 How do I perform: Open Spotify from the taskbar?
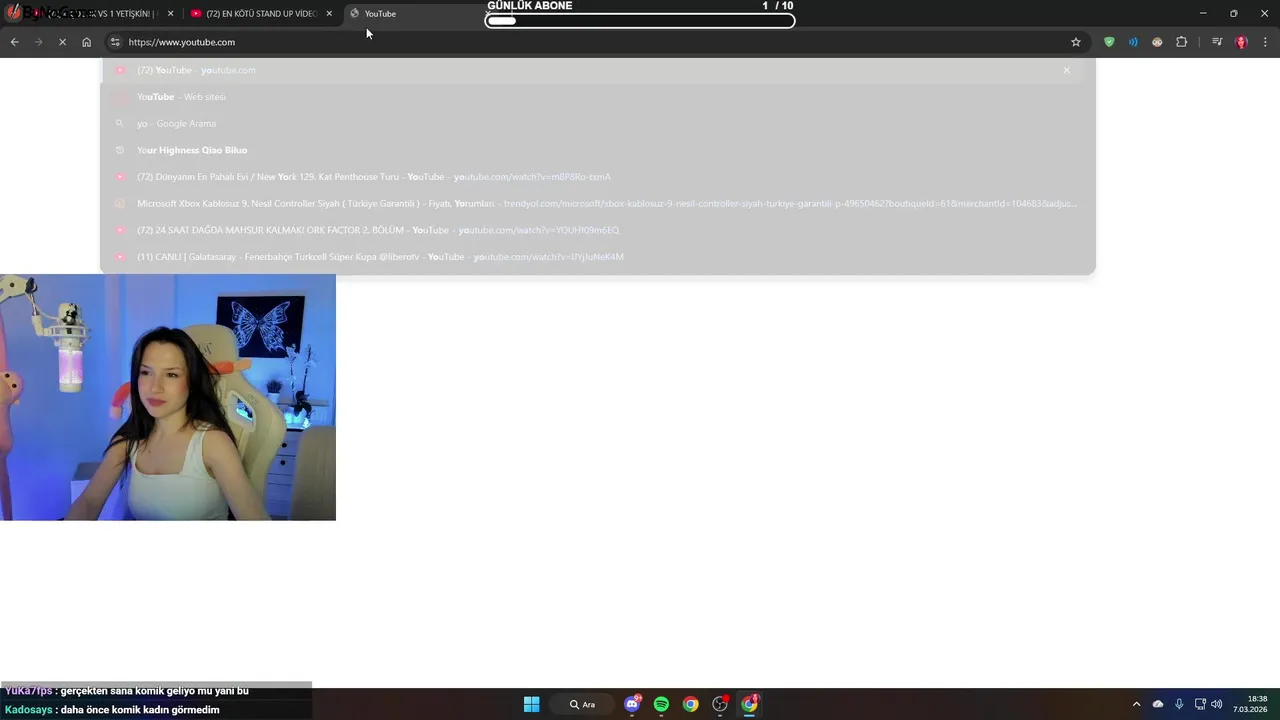pos(661,704)
